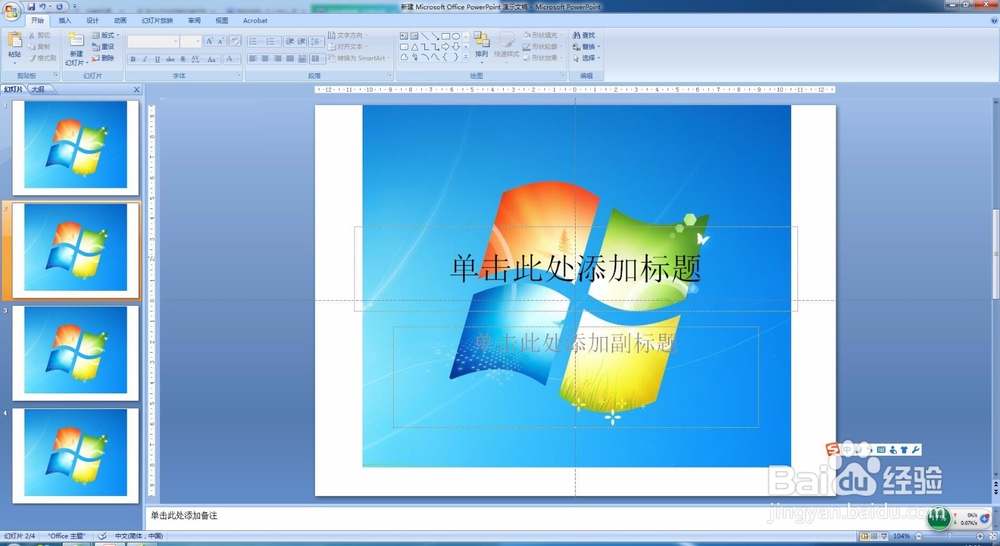This screenshot has width=1000, height=546.
Task: Align text left
Action: coord(253,59)
